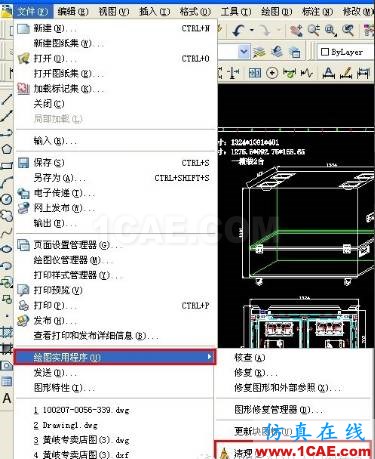Select the Arc tool
The width and height of the screenshot is (375, 459).
[7, 182]
